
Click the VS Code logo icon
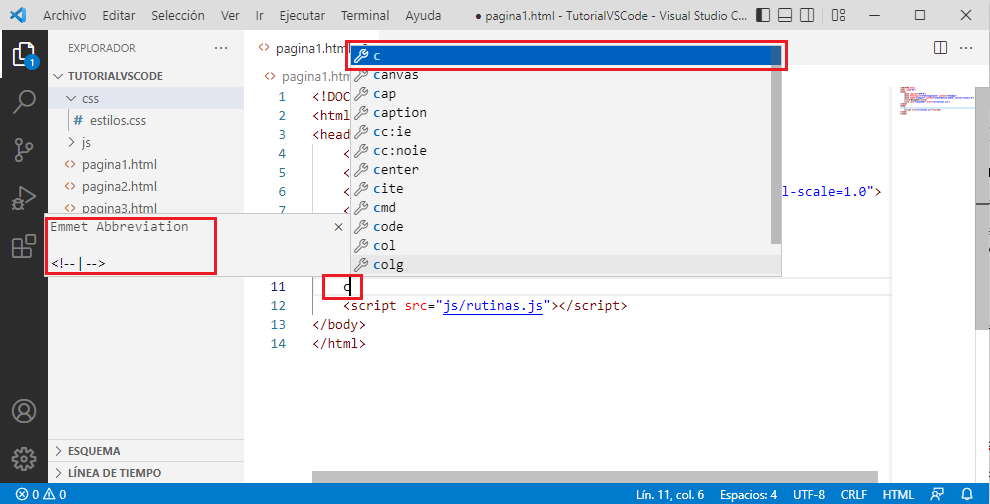18,15
